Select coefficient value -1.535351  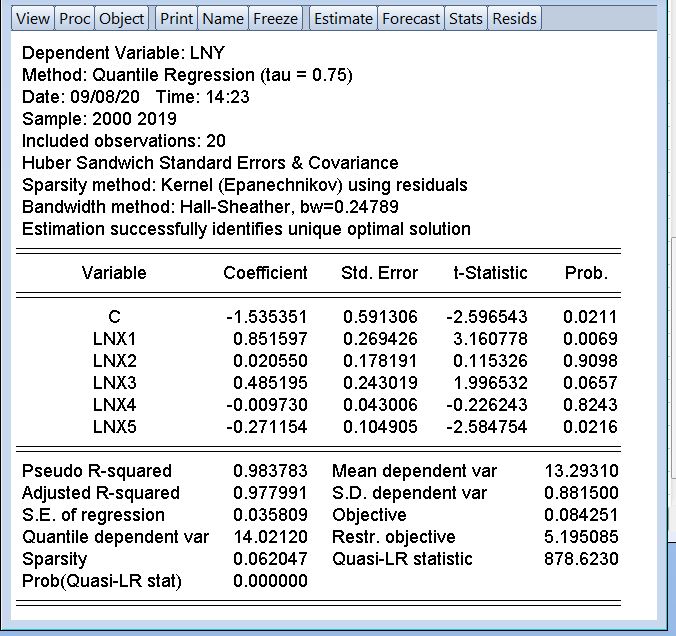click(x=267, y=317)
